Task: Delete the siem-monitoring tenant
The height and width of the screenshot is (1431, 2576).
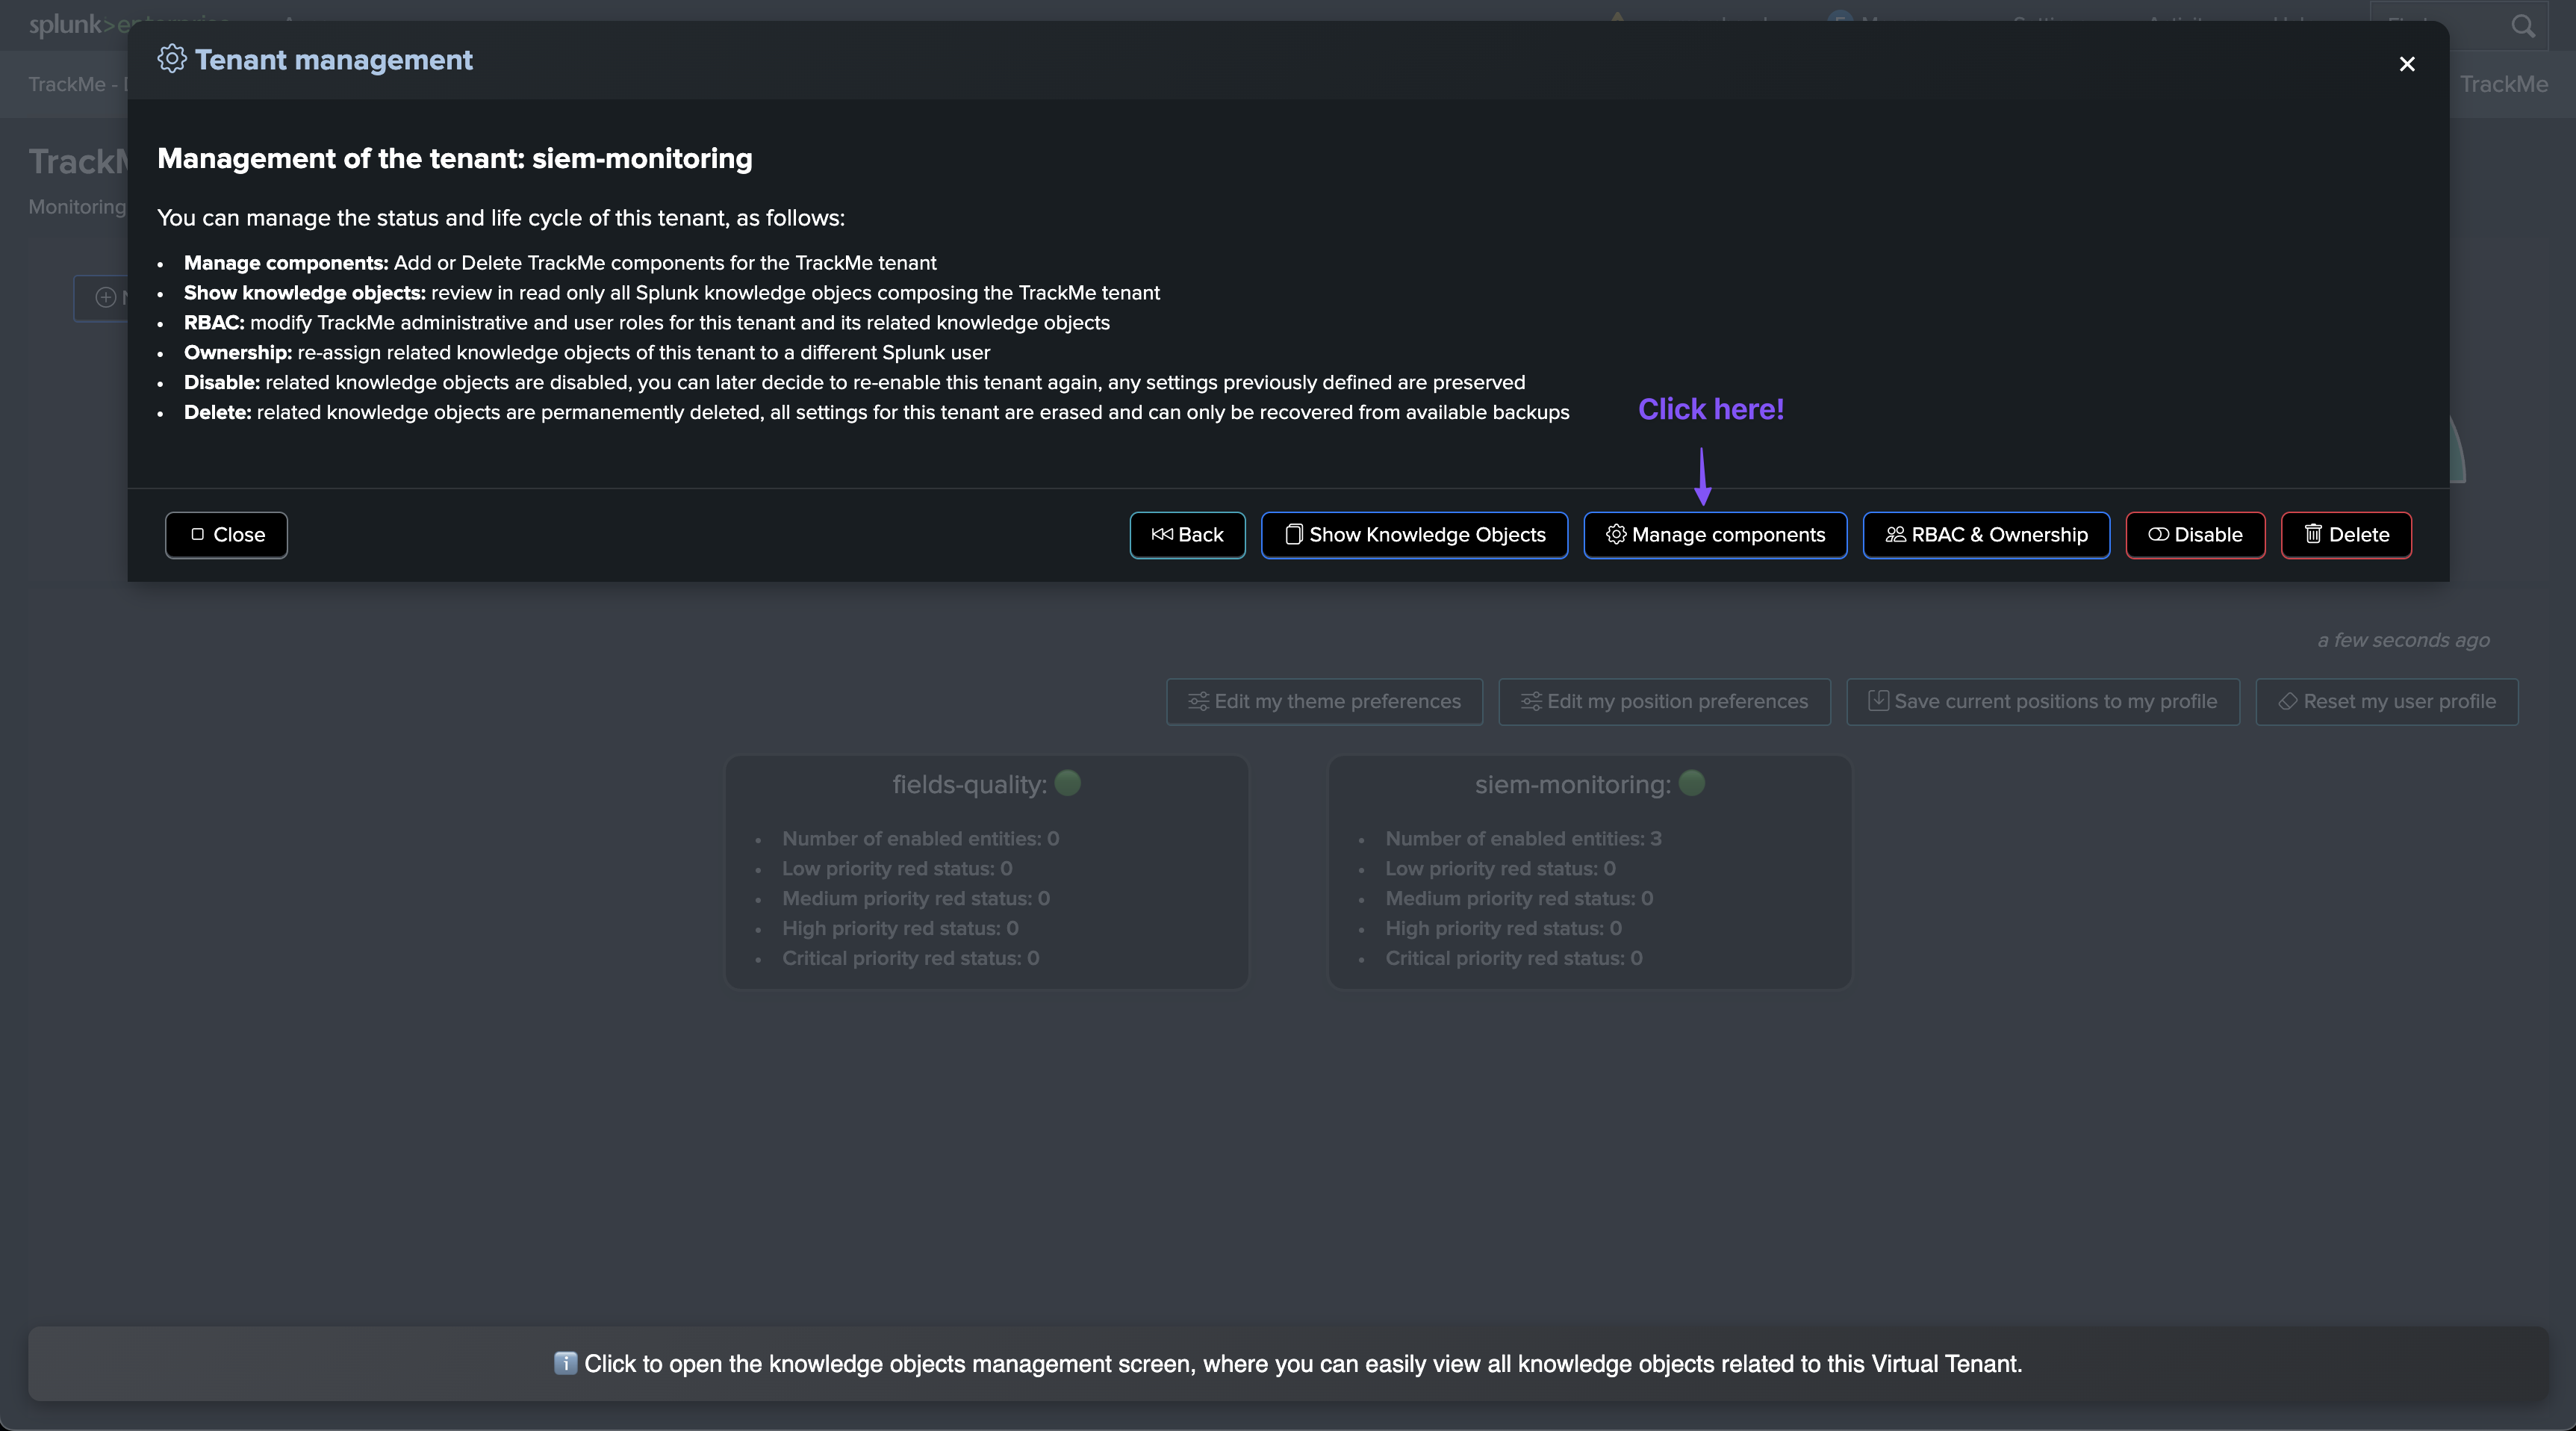Action: [2346, 535]
